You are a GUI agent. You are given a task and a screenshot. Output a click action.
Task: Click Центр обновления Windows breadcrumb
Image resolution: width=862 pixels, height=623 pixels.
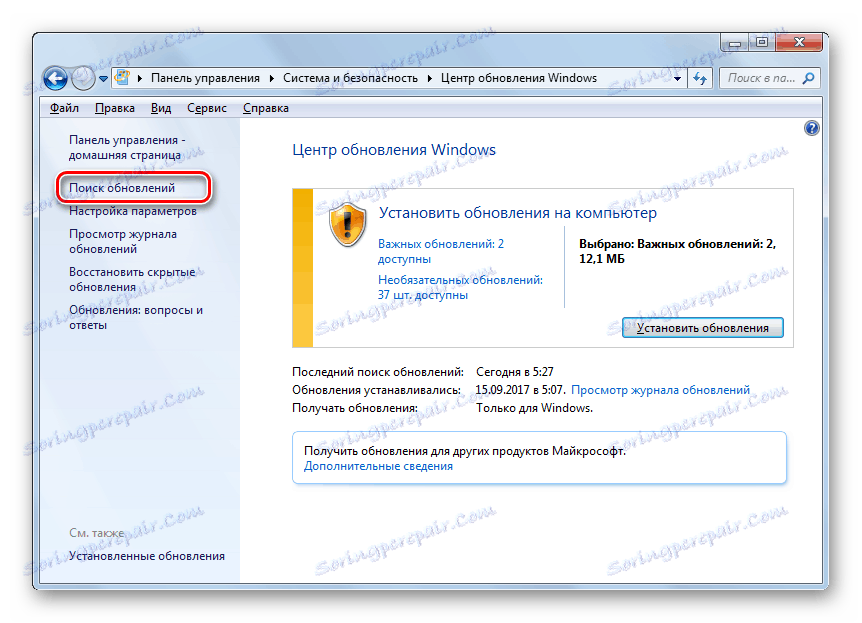click(x=519, y=78)
